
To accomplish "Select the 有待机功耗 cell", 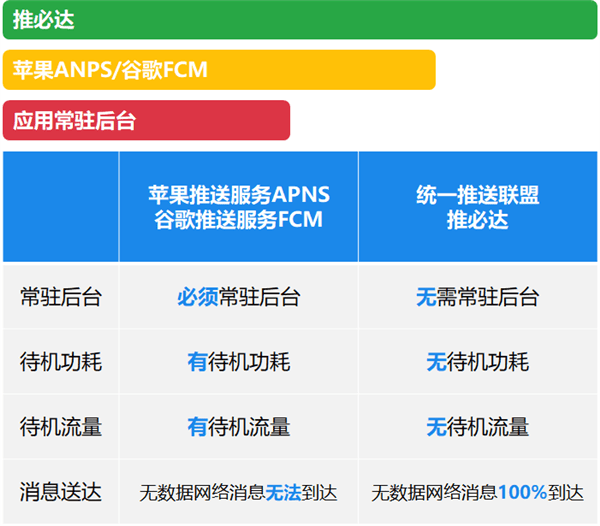I will [x=239, y=362].
